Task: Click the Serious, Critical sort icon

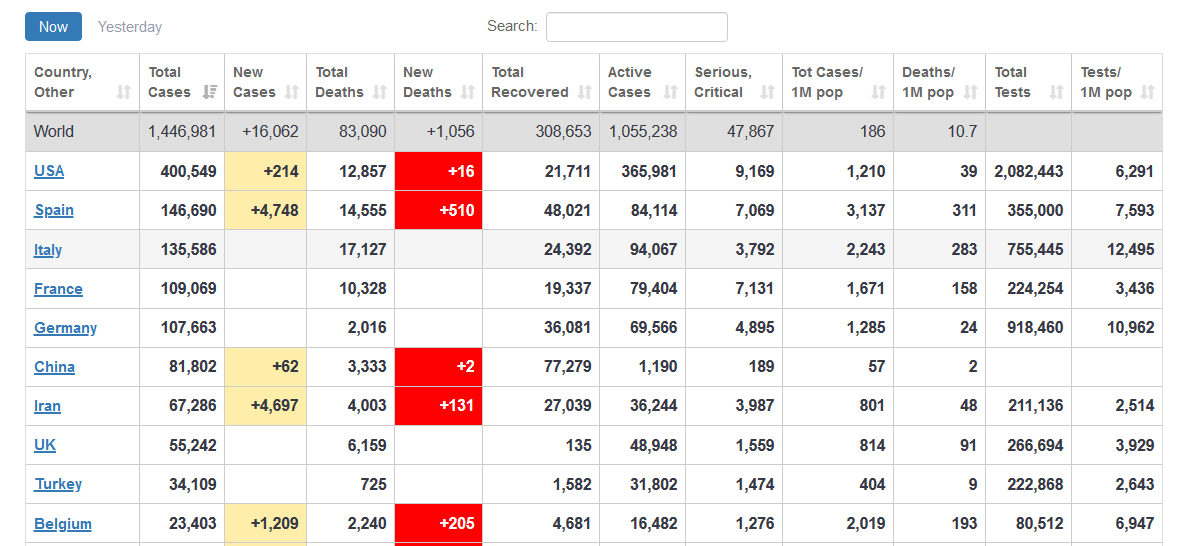Action: [767, 92]
